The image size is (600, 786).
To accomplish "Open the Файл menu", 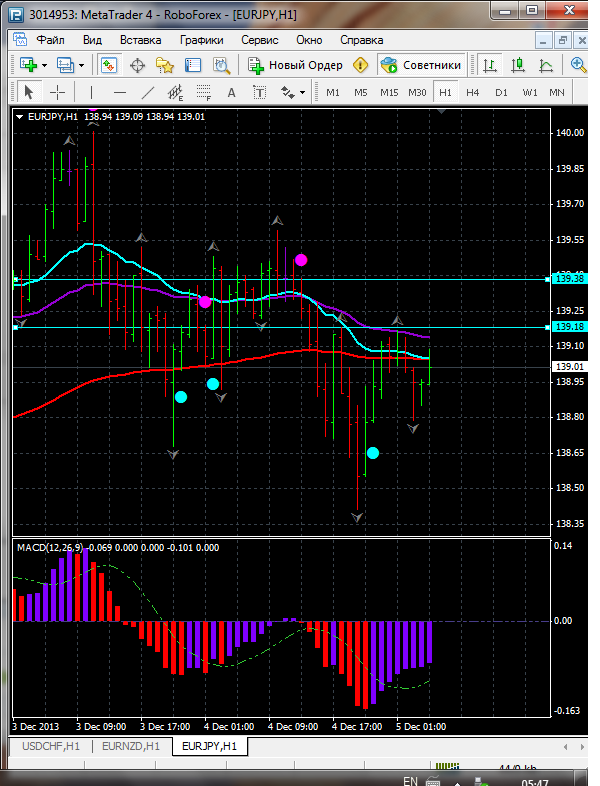I will [x=50, y=40].
